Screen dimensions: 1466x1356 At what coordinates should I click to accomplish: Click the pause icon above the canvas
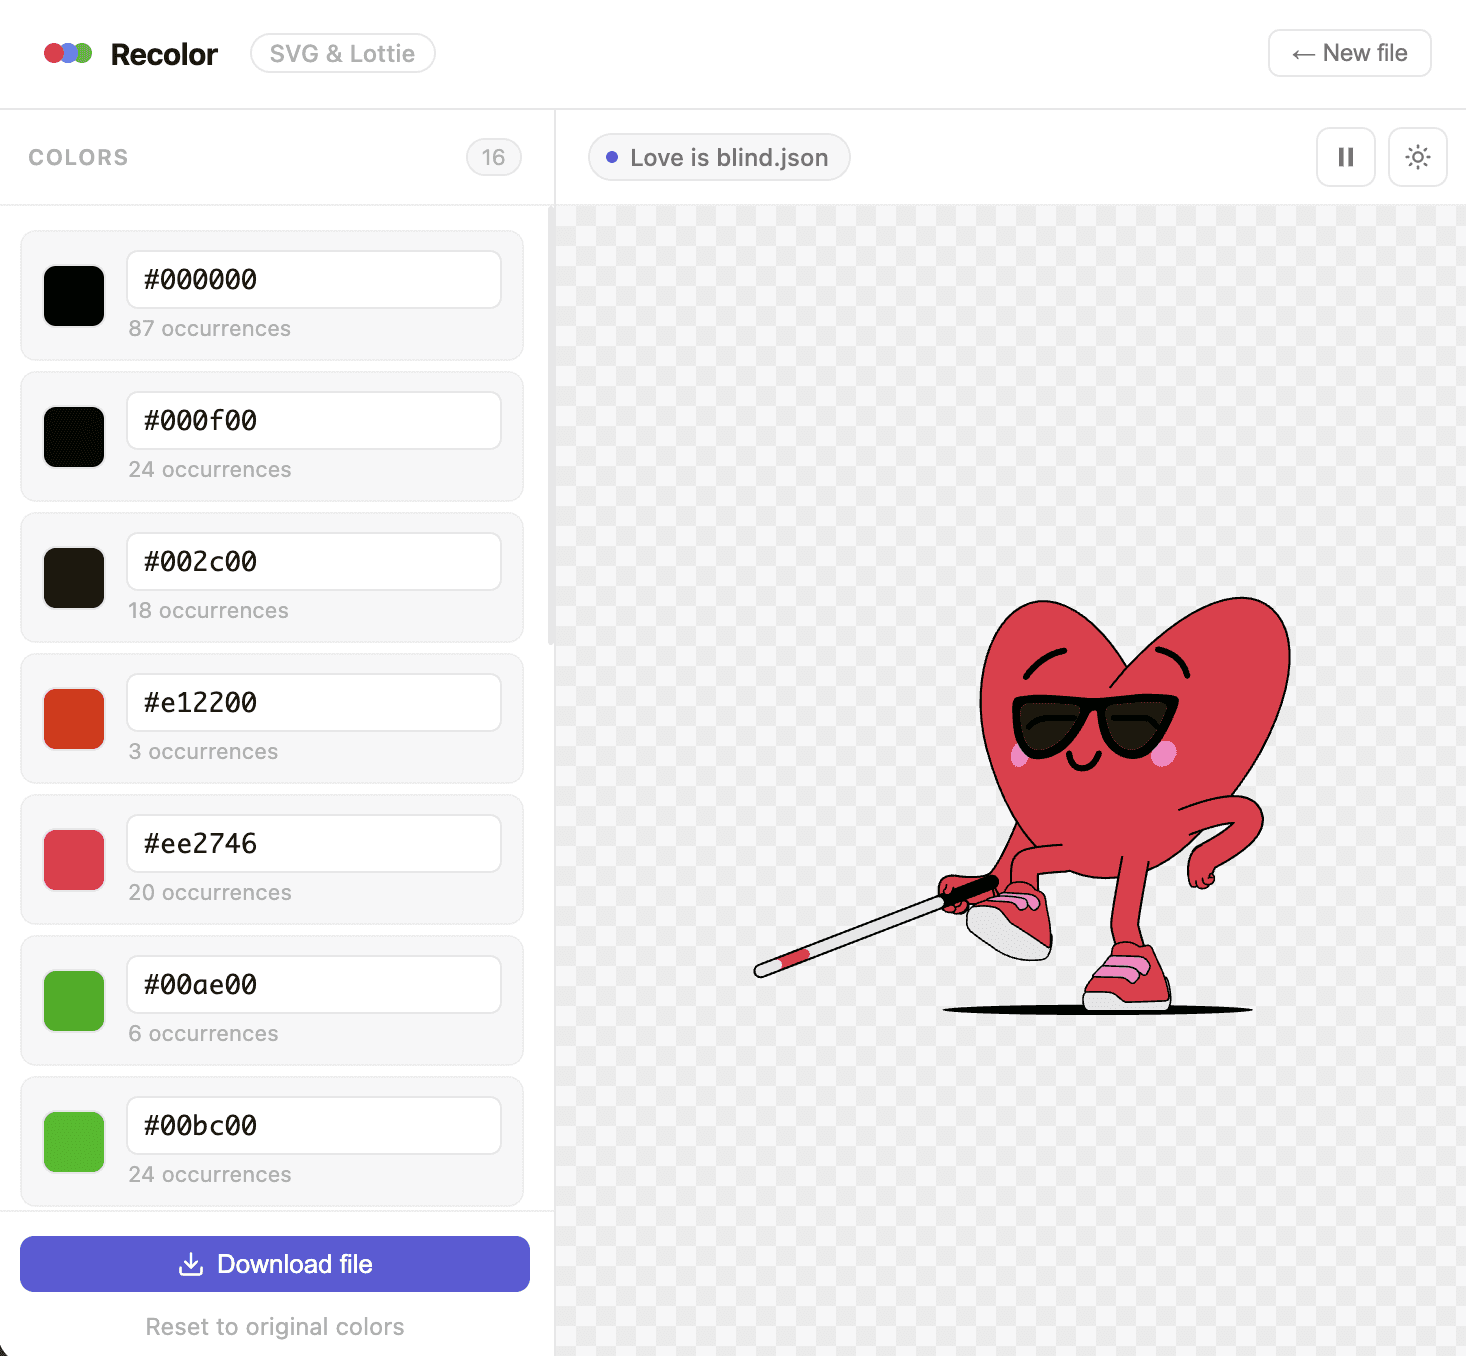(x=1345, y=157)
